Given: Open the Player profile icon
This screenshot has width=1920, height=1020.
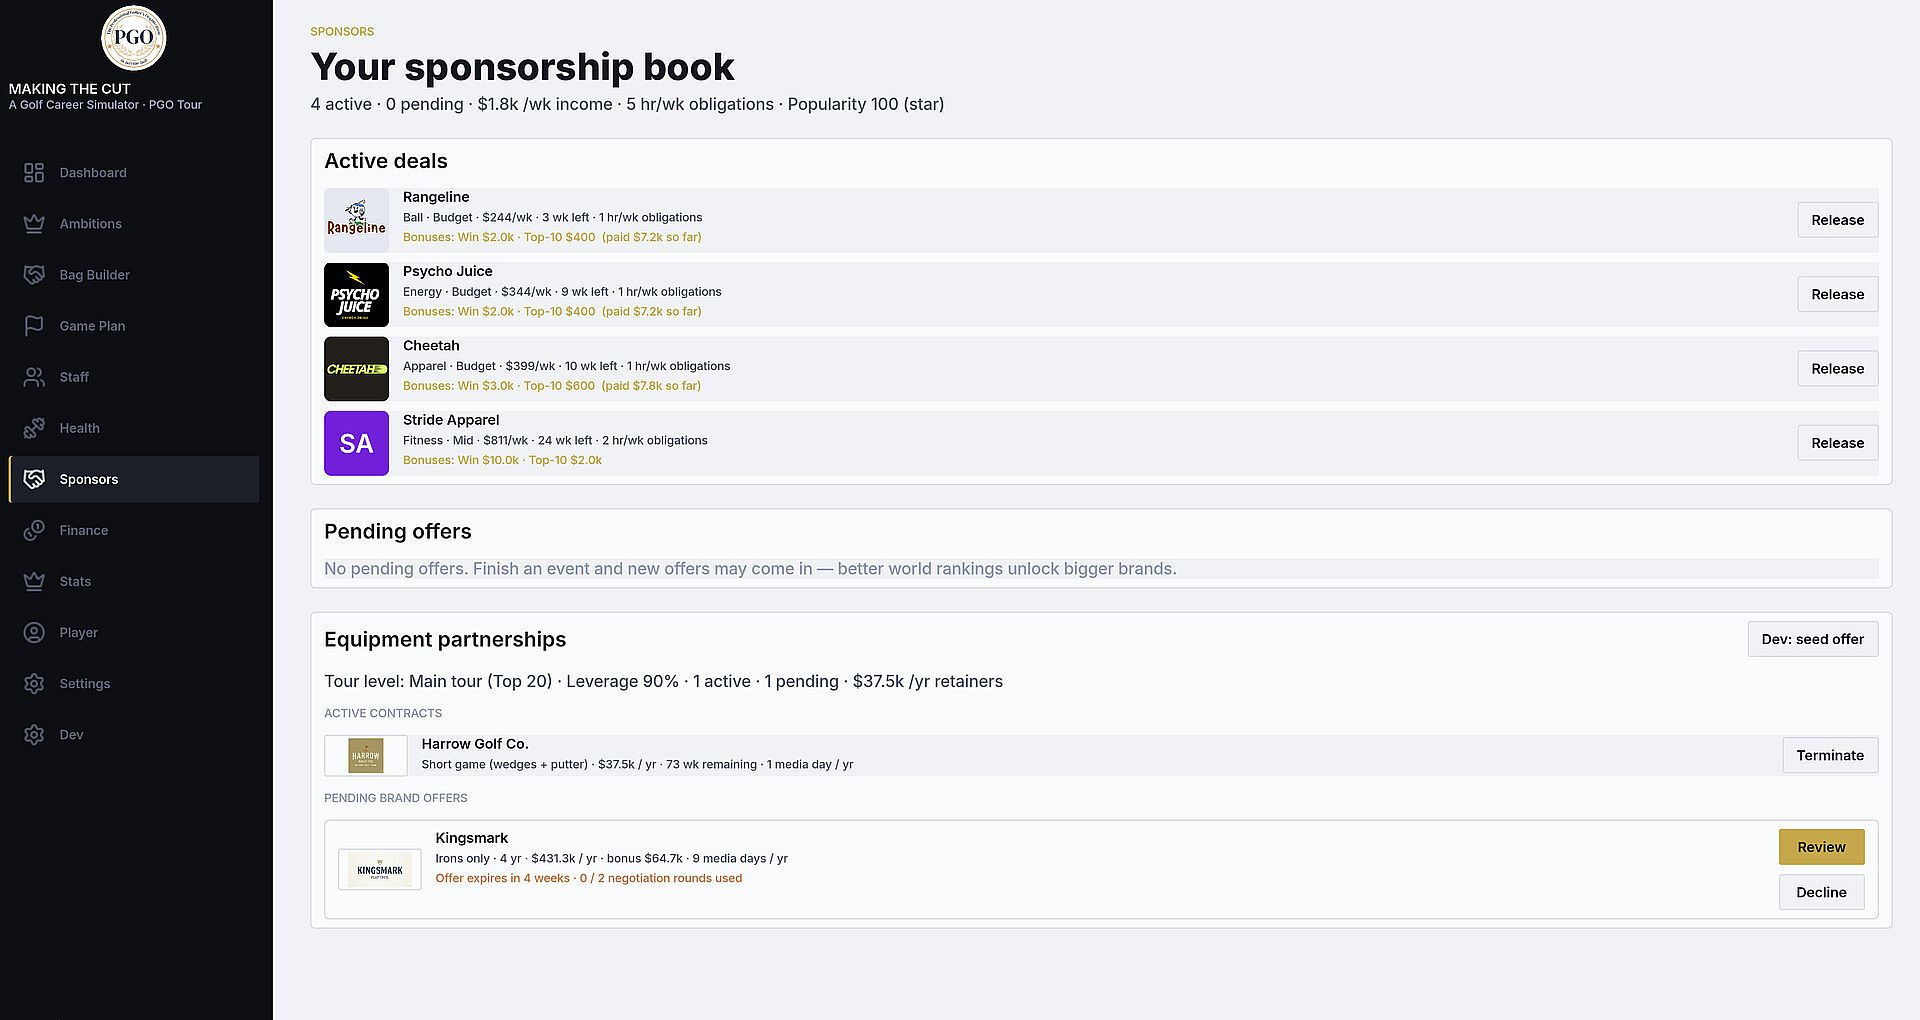Looking at the screenshot, I should point(34,633).
